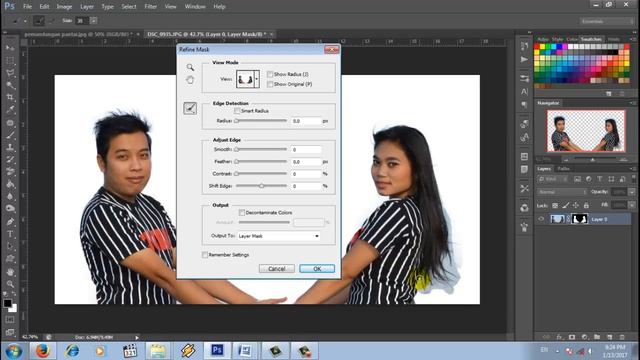Click the Navigator preview thumbnail
640x360 pixels.
point(586,131)
